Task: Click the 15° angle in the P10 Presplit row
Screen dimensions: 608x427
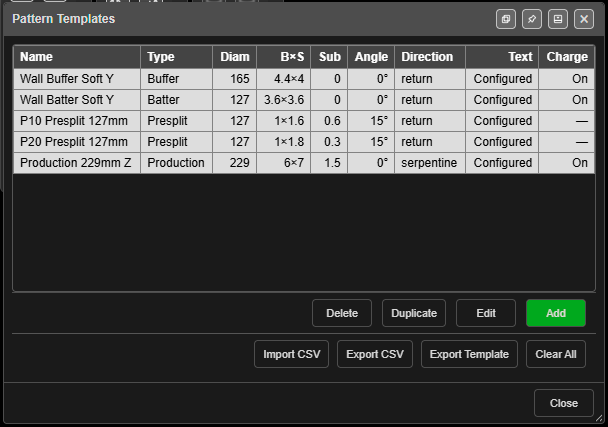Action: point(371,121)
